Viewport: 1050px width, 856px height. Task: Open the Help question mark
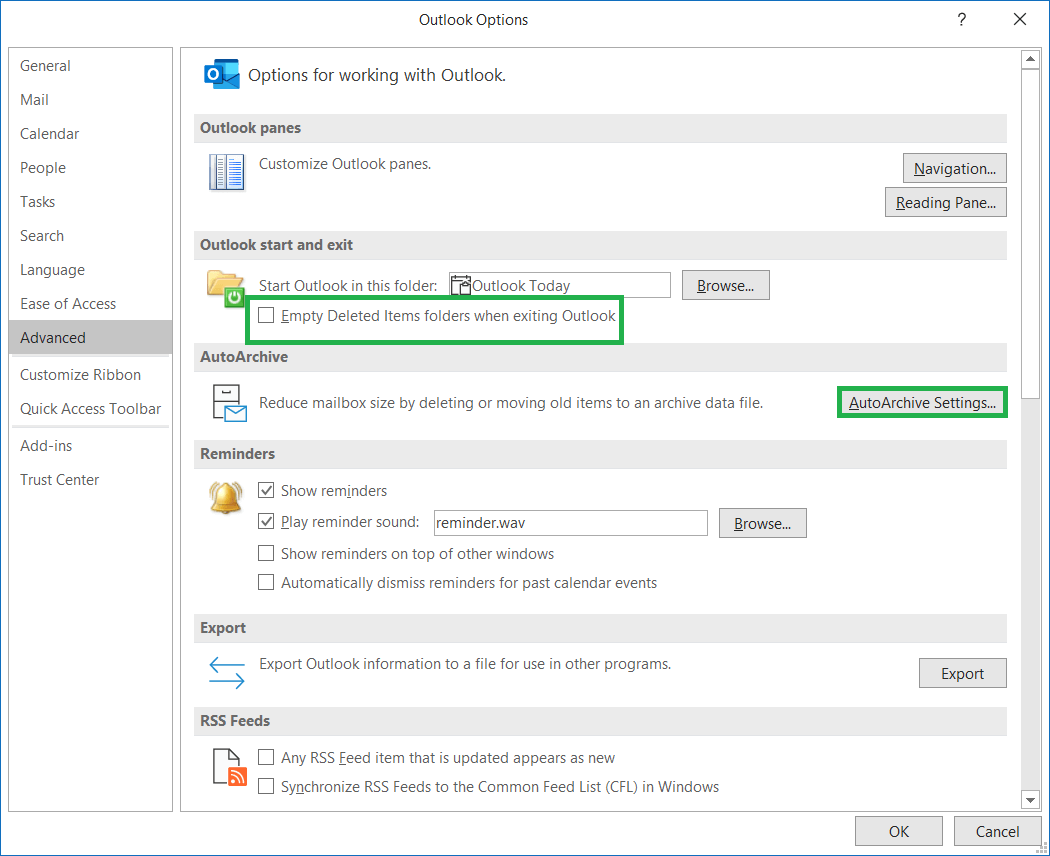[x=962, y=19]
